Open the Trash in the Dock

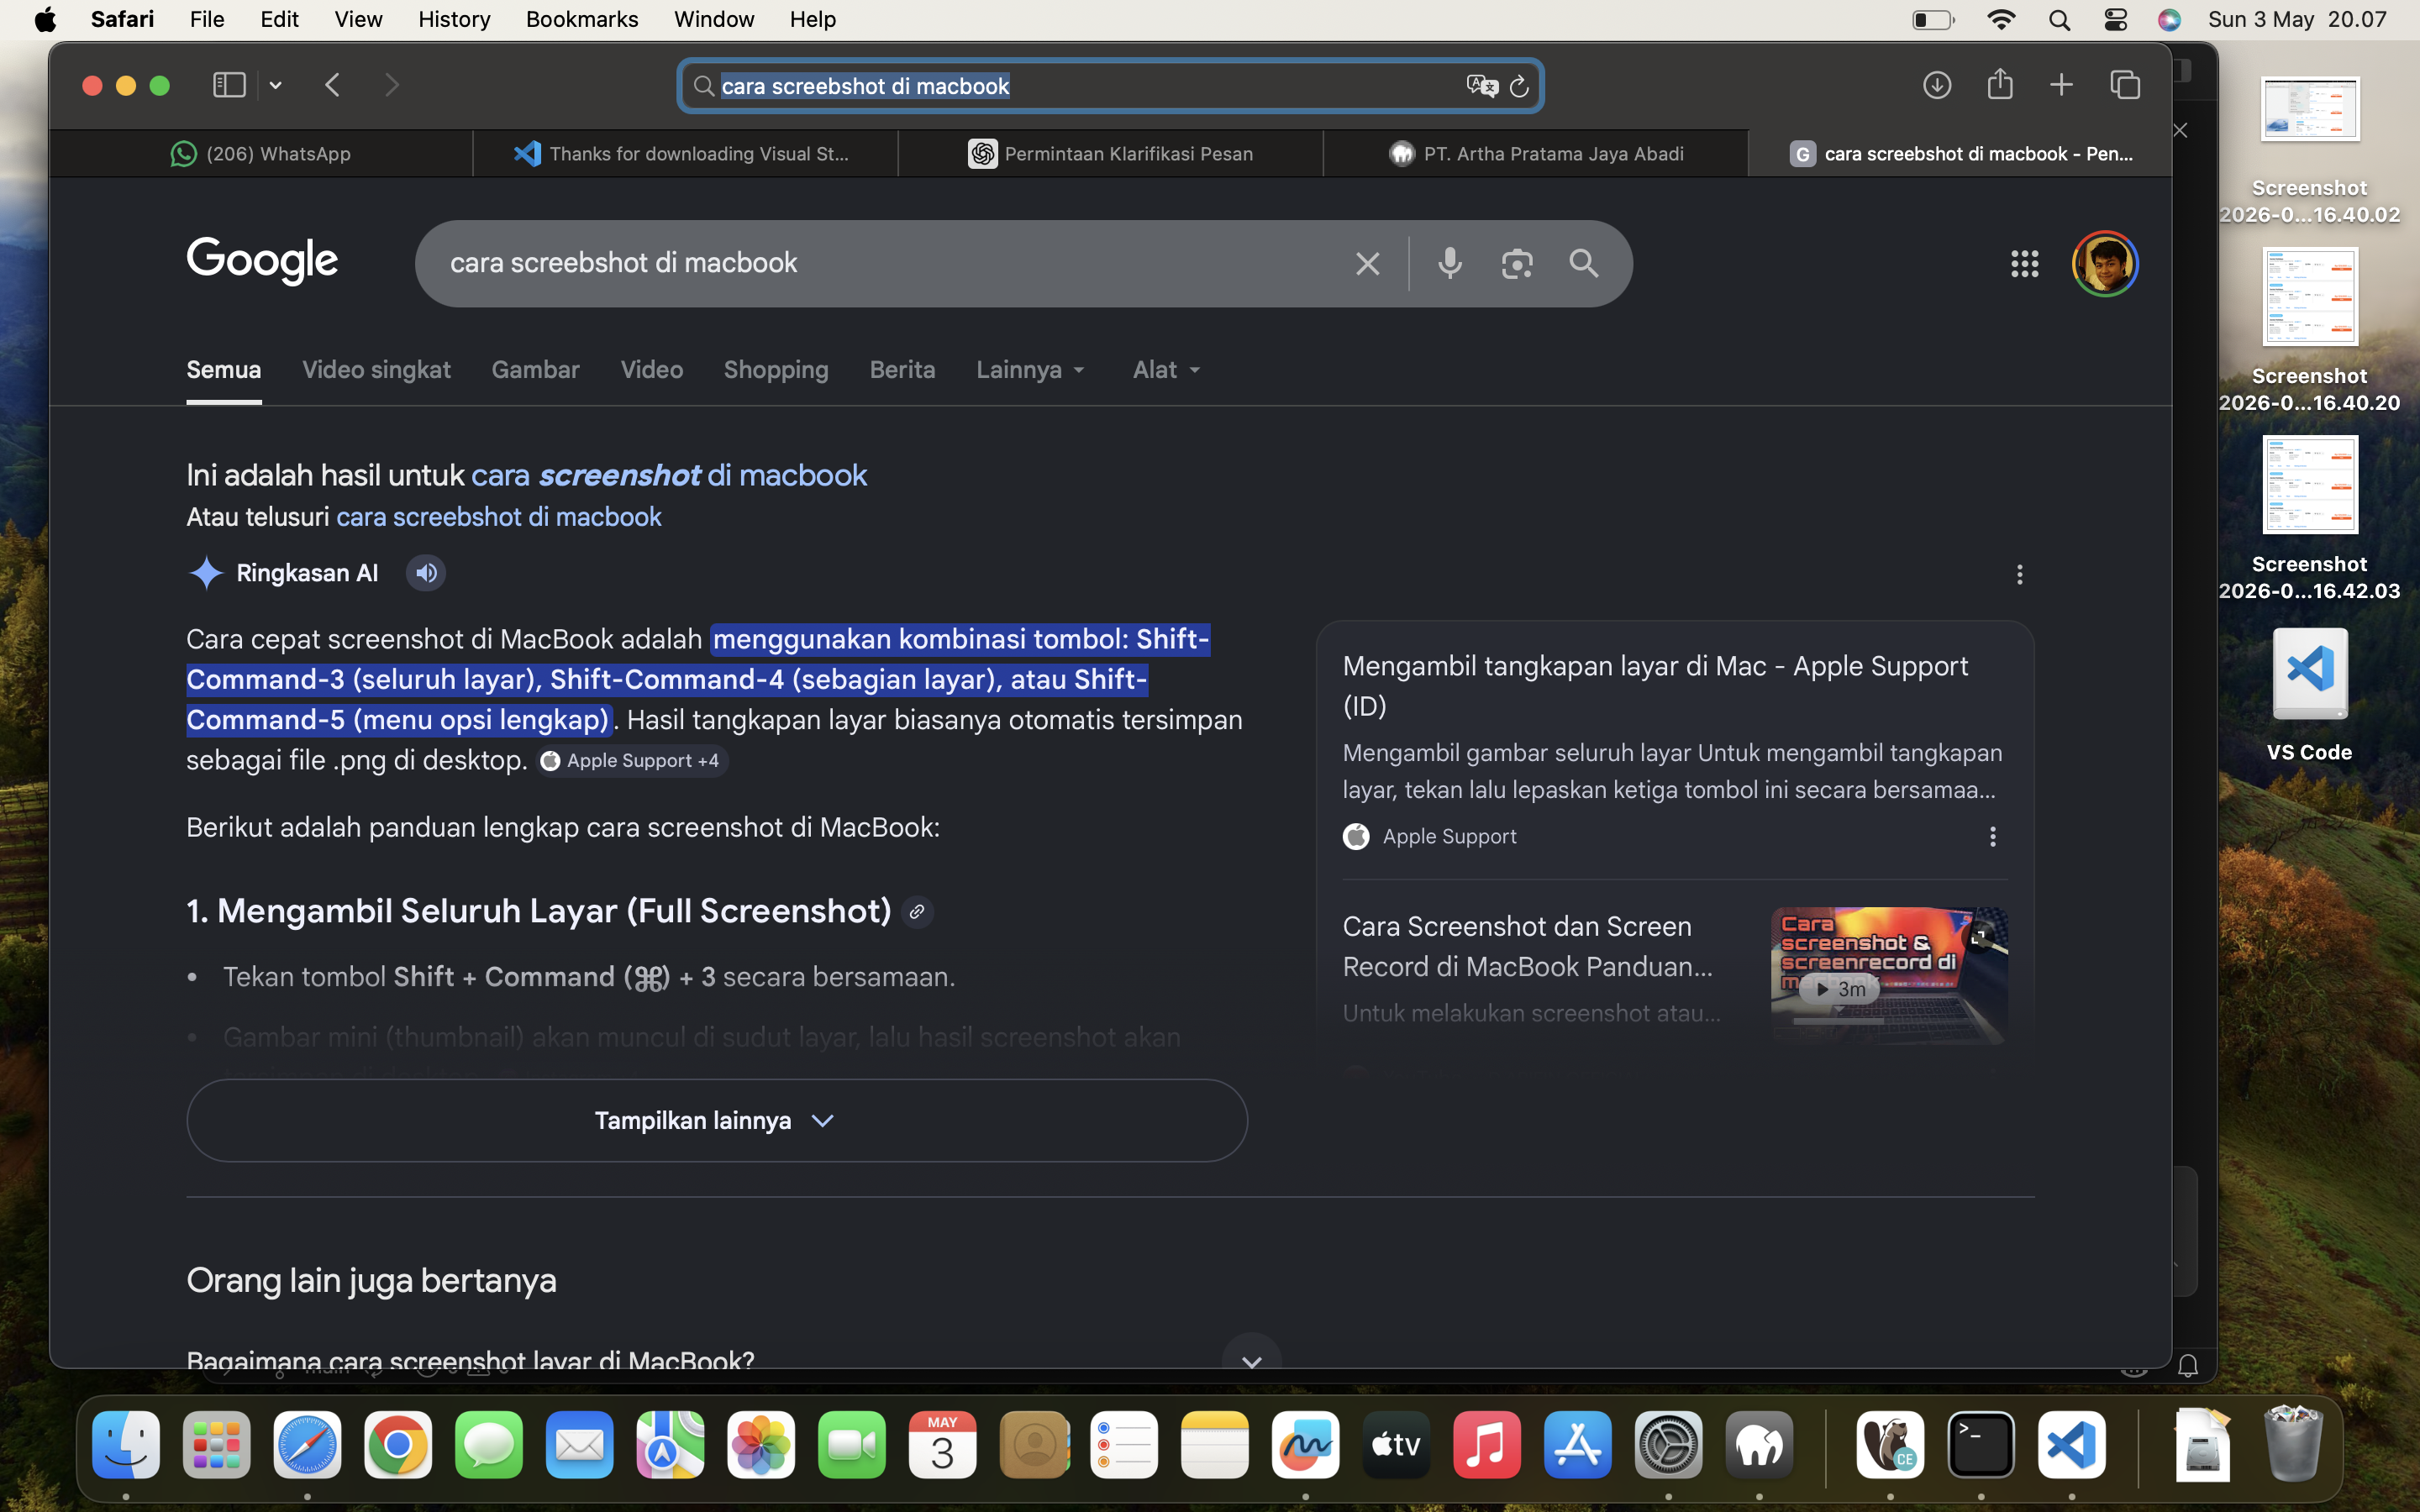pos(2293,1445)
